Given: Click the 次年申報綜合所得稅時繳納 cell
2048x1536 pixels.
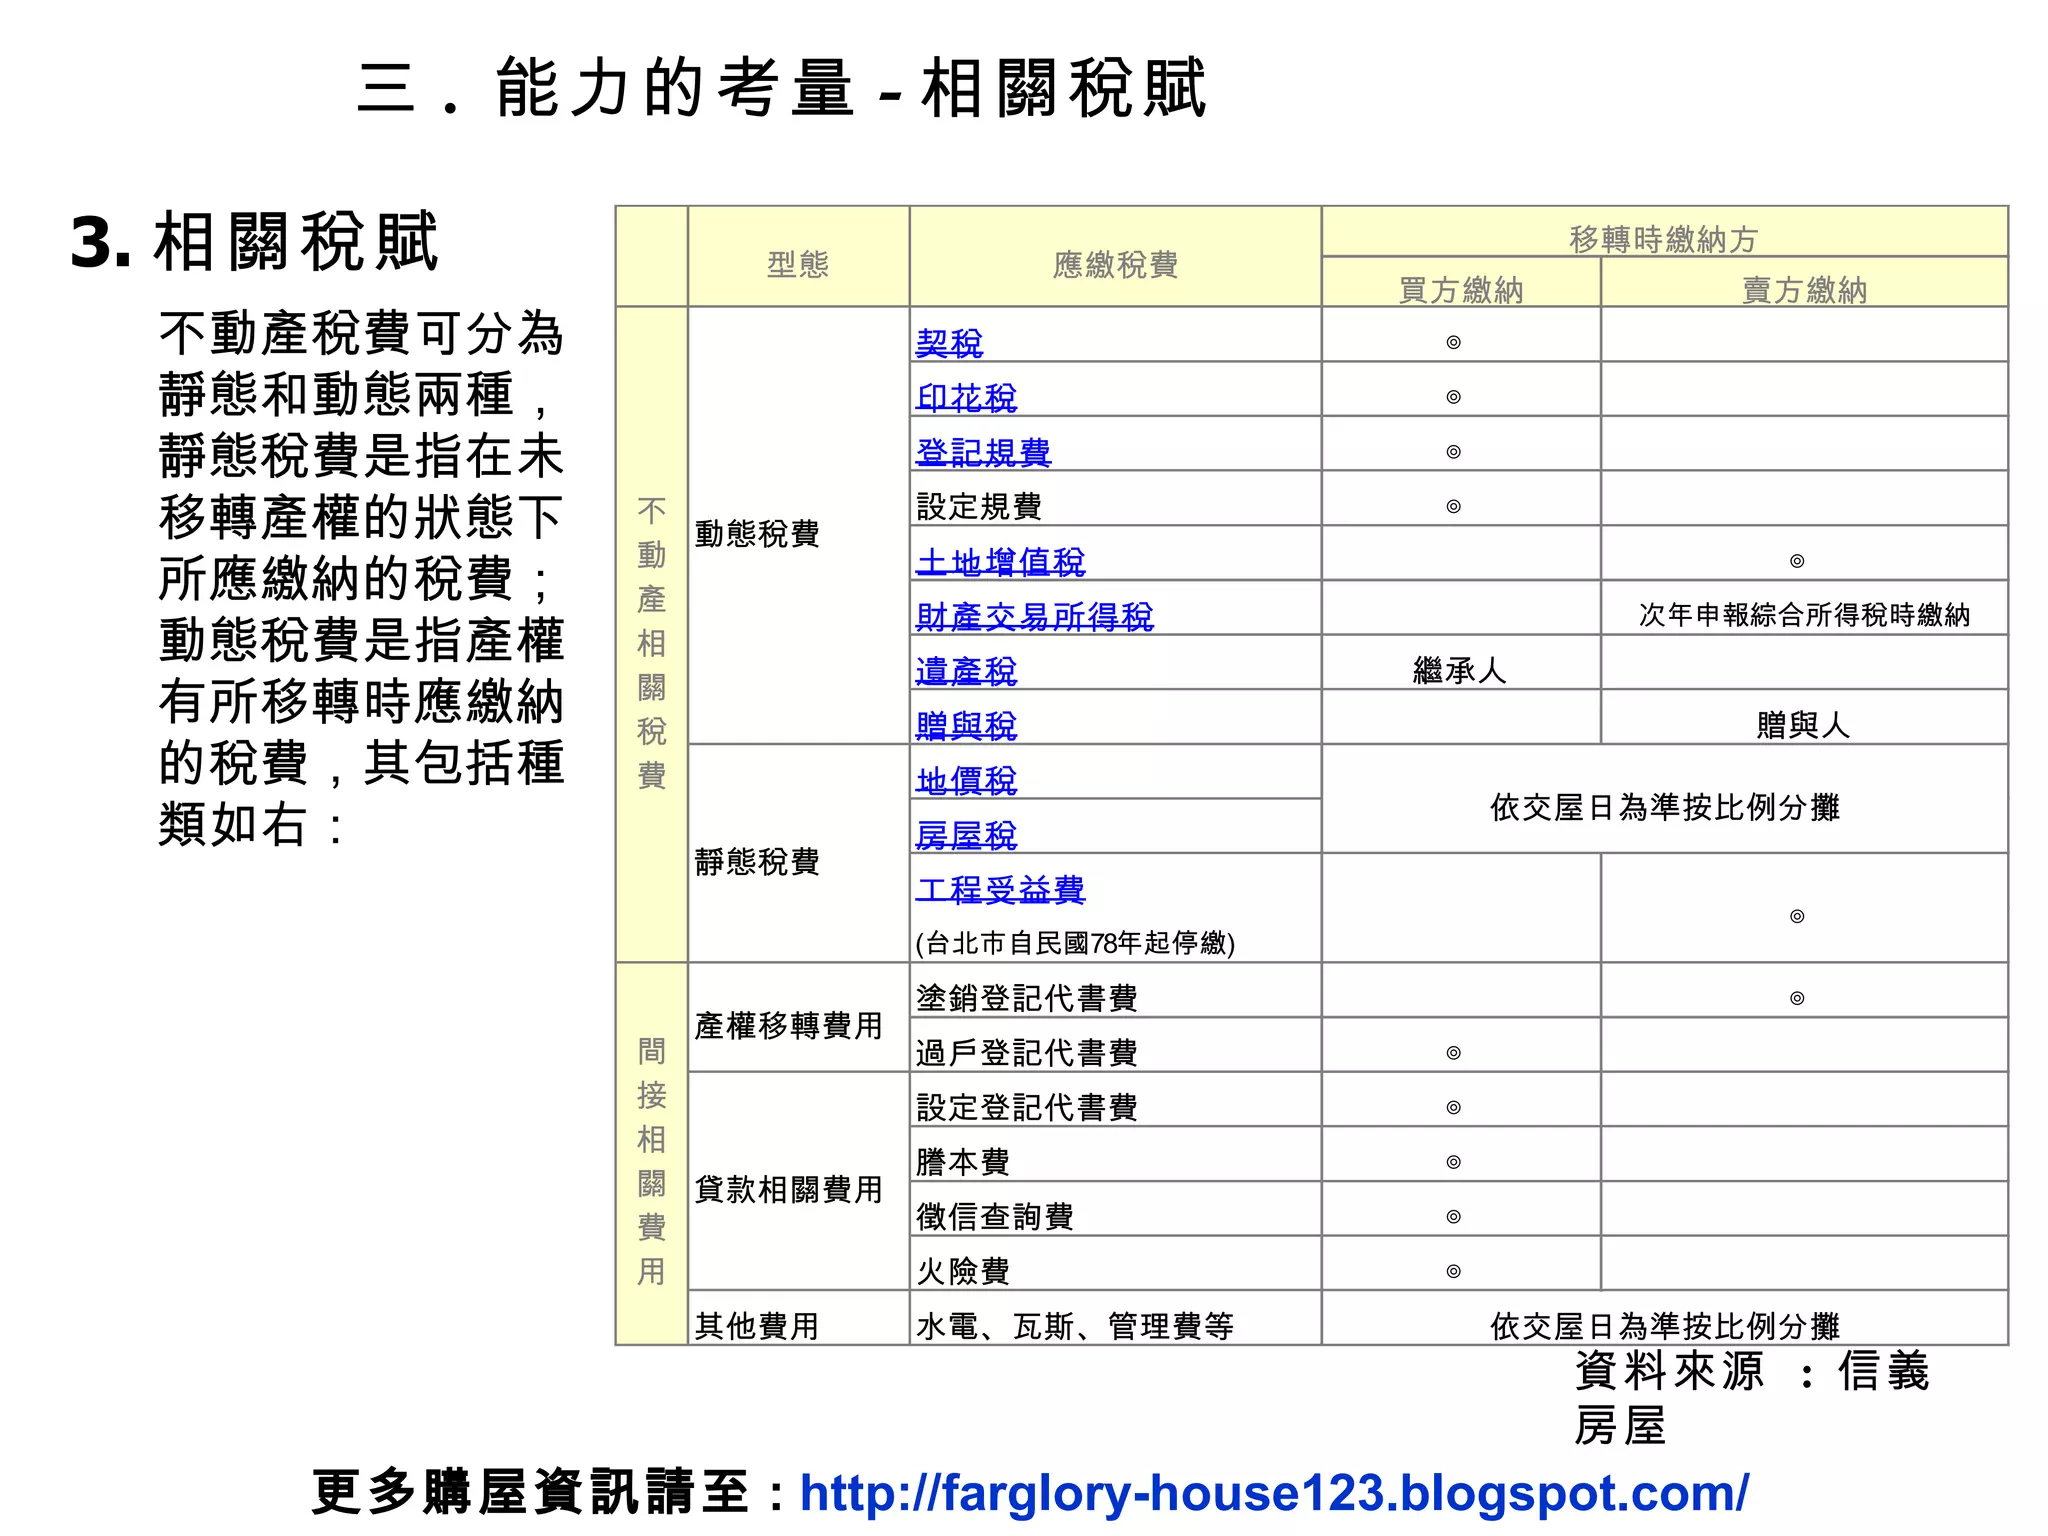Looking at the screenshot, I should 1804,607.
